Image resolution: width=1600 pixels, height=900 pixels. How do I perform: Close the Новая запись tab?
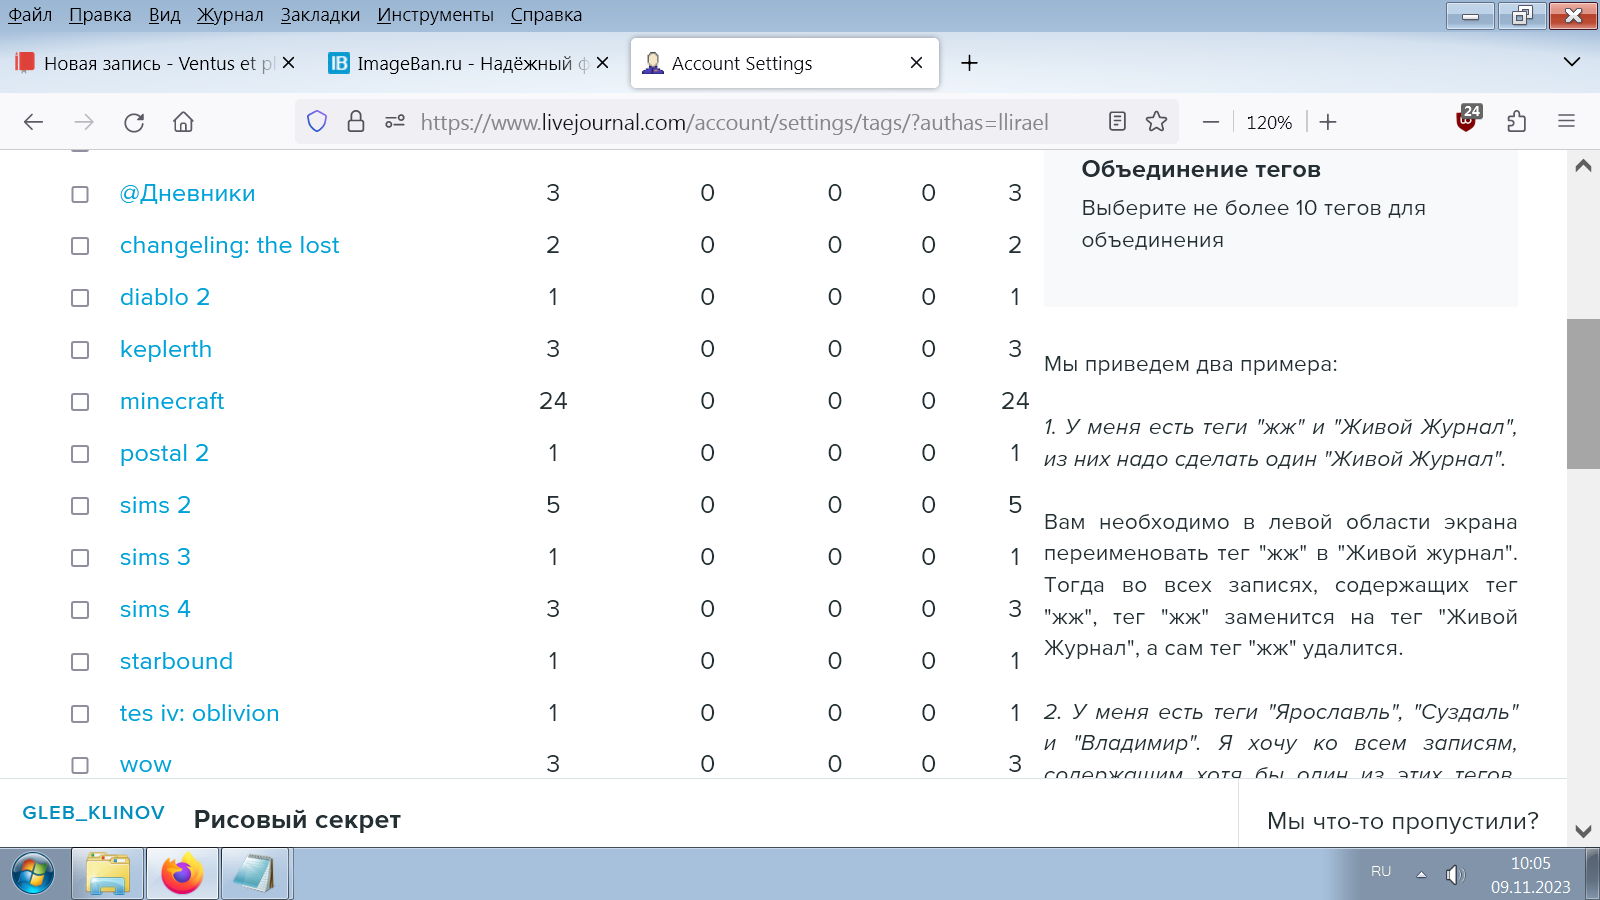(x=289, y=63)
